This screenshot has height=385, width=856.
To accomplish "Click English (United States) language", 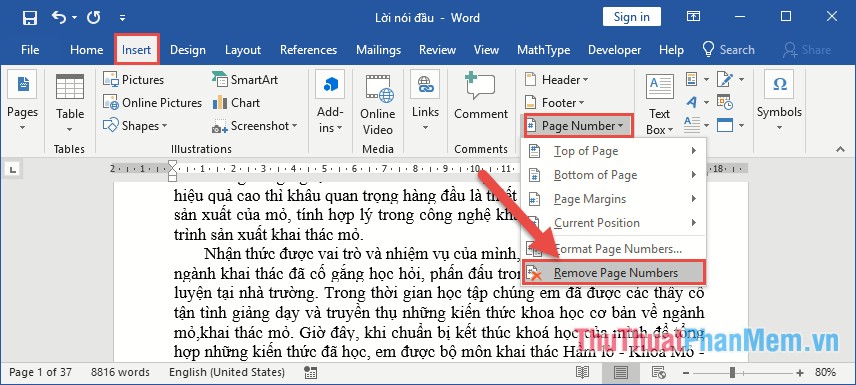I will pos(227,372).
